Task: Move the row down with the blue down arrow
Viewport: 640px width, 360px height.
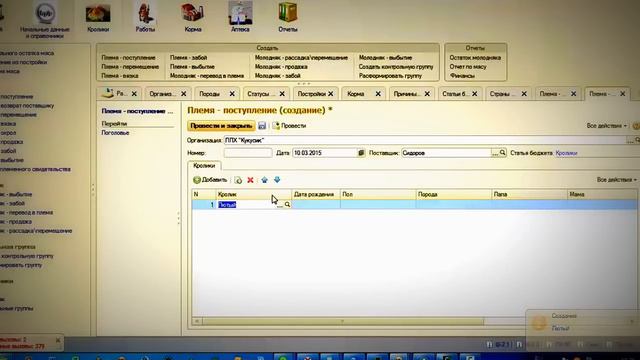Action: pyautogui.click(x=277, y=180)
